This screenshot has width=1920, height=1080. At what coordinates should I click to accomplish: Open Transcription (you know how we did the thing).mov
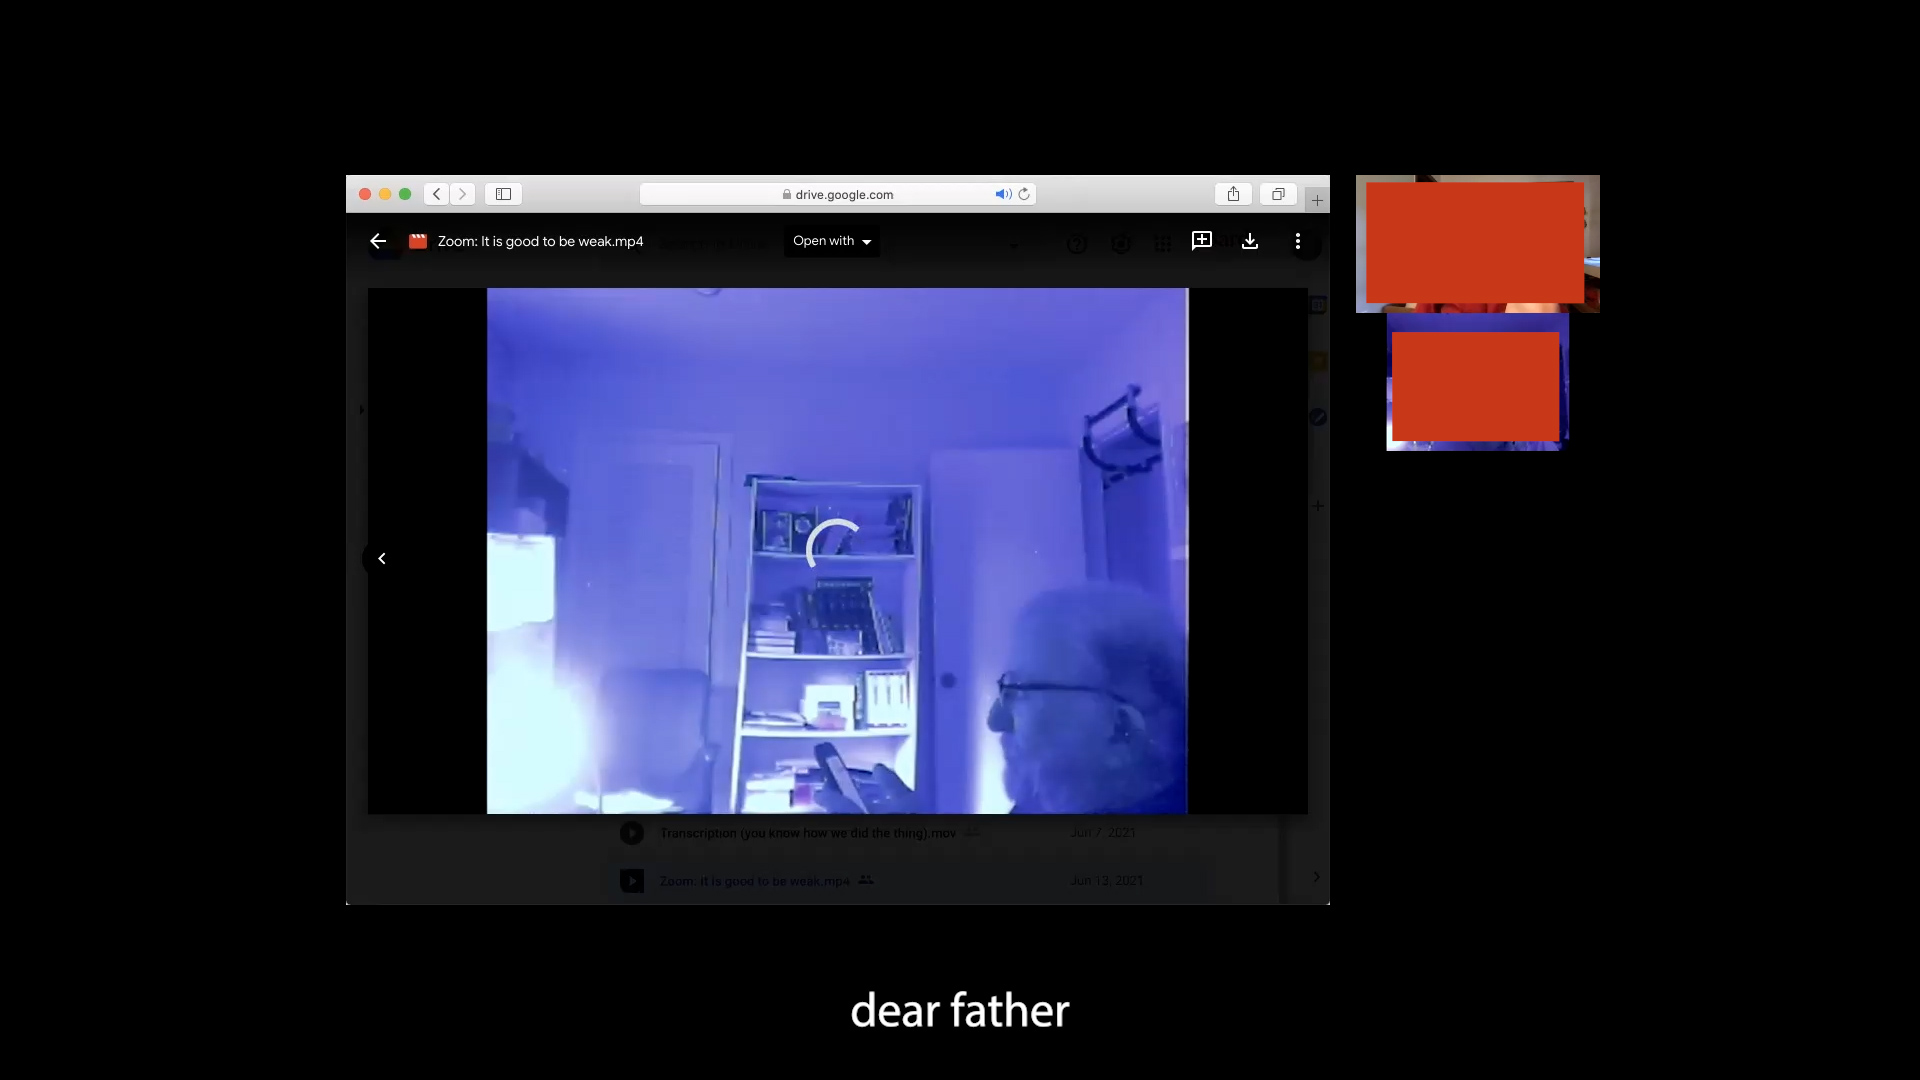pos(808,833)
